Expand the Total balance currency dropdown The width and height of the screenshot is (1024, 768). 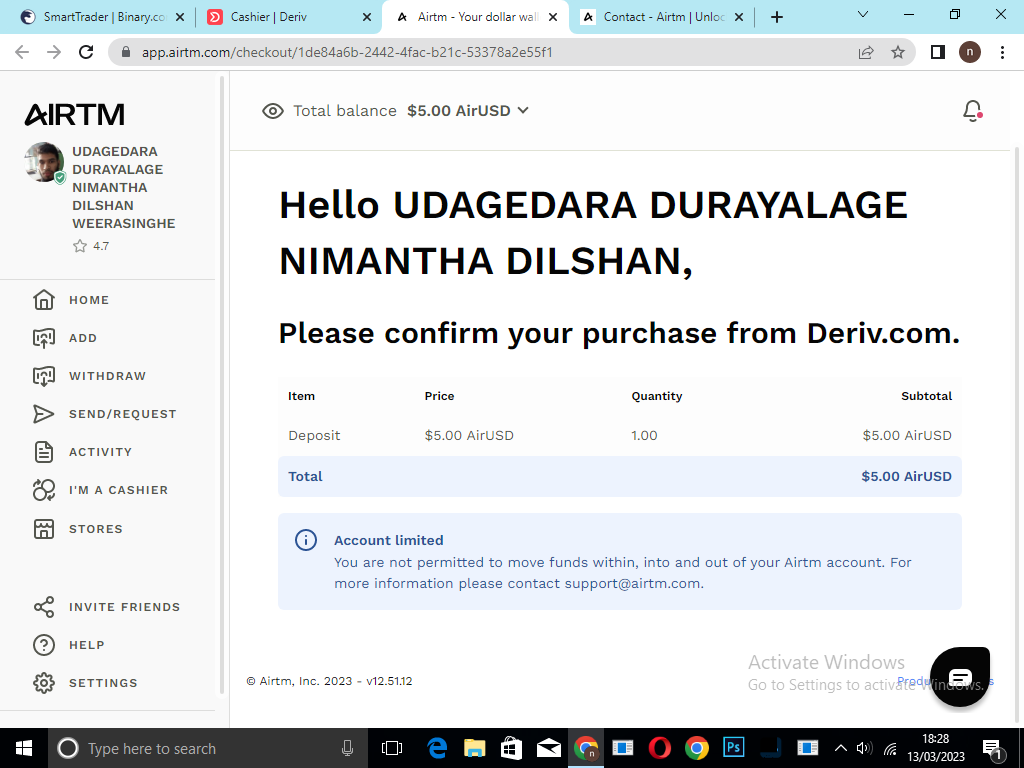pyautogui.click(x=522, y=111)
